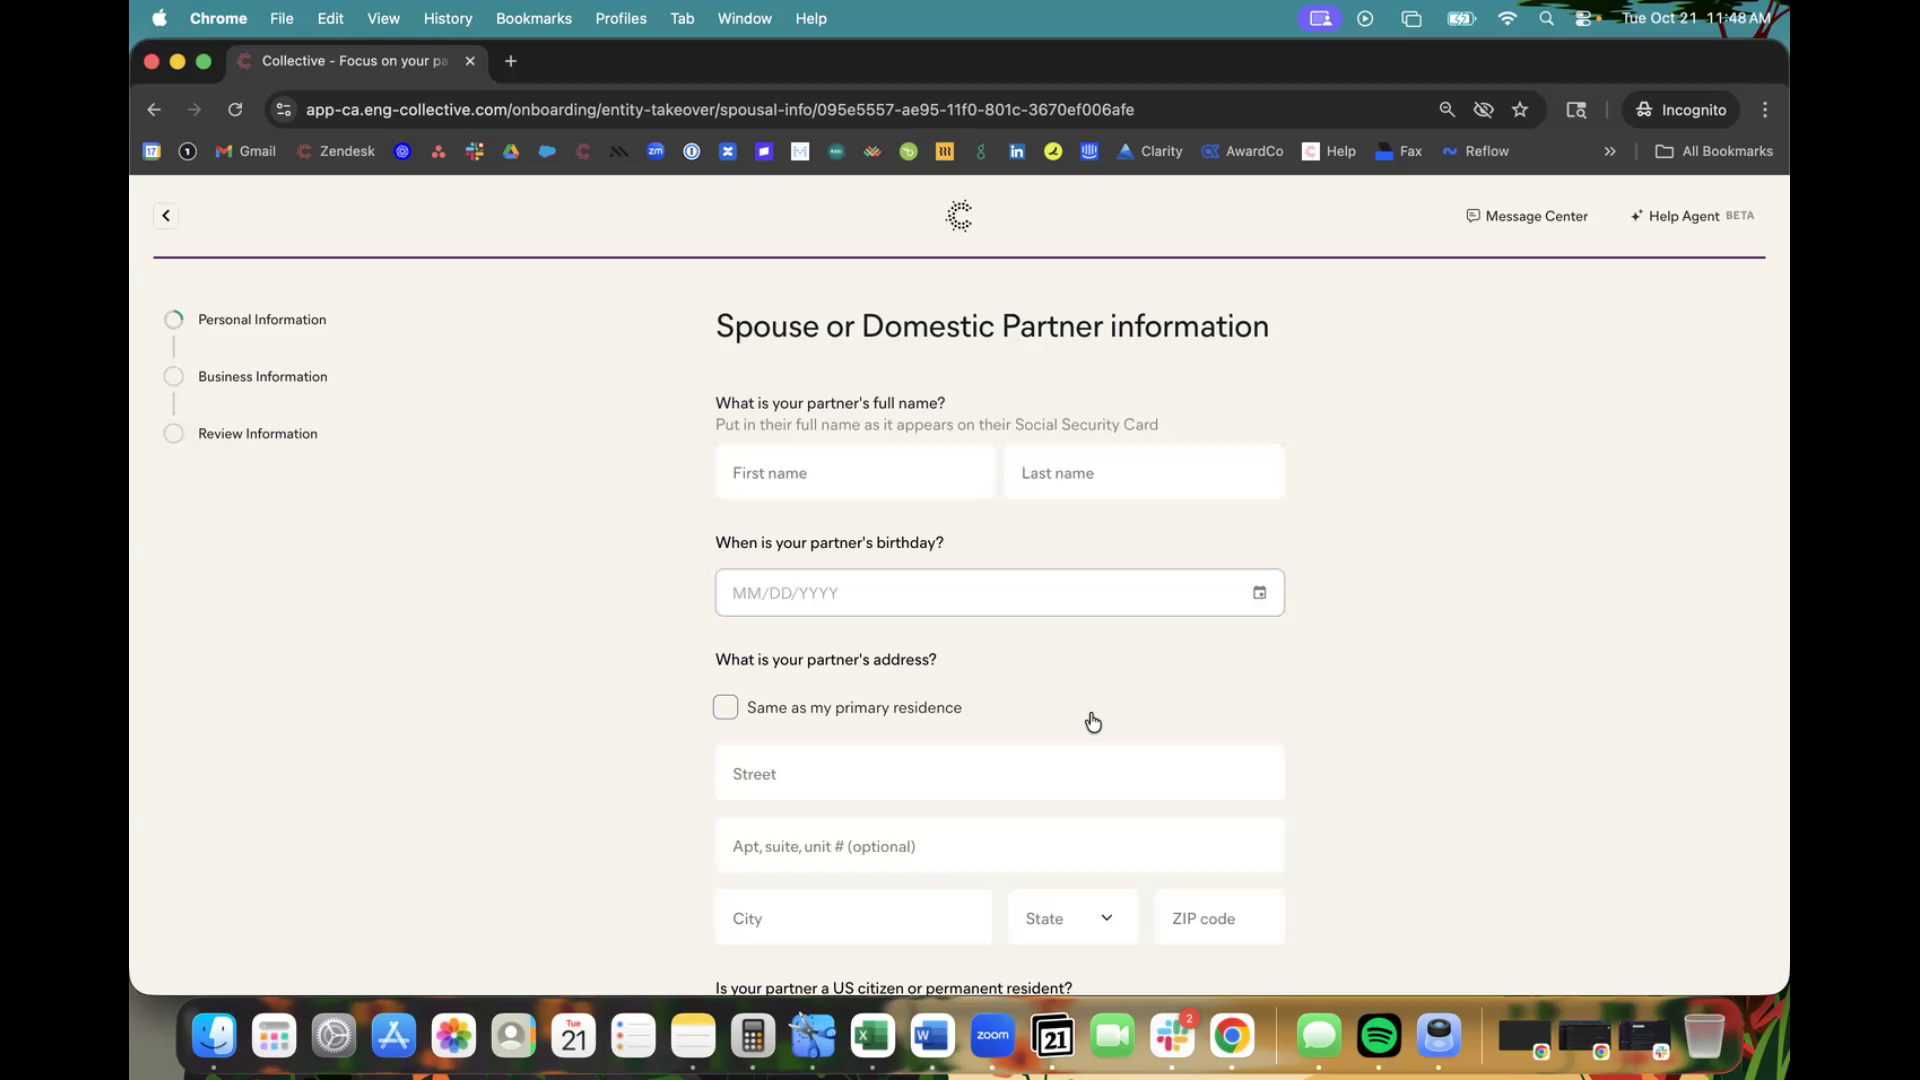Bookmark this page with star icon
This screenshot has height=1080, width=1920.
tap(1520, 110)
